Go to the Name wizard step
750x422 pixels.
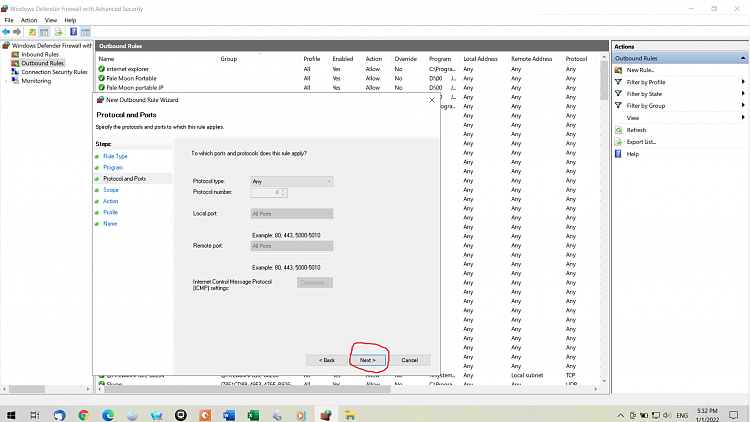[x=110, y=224]
